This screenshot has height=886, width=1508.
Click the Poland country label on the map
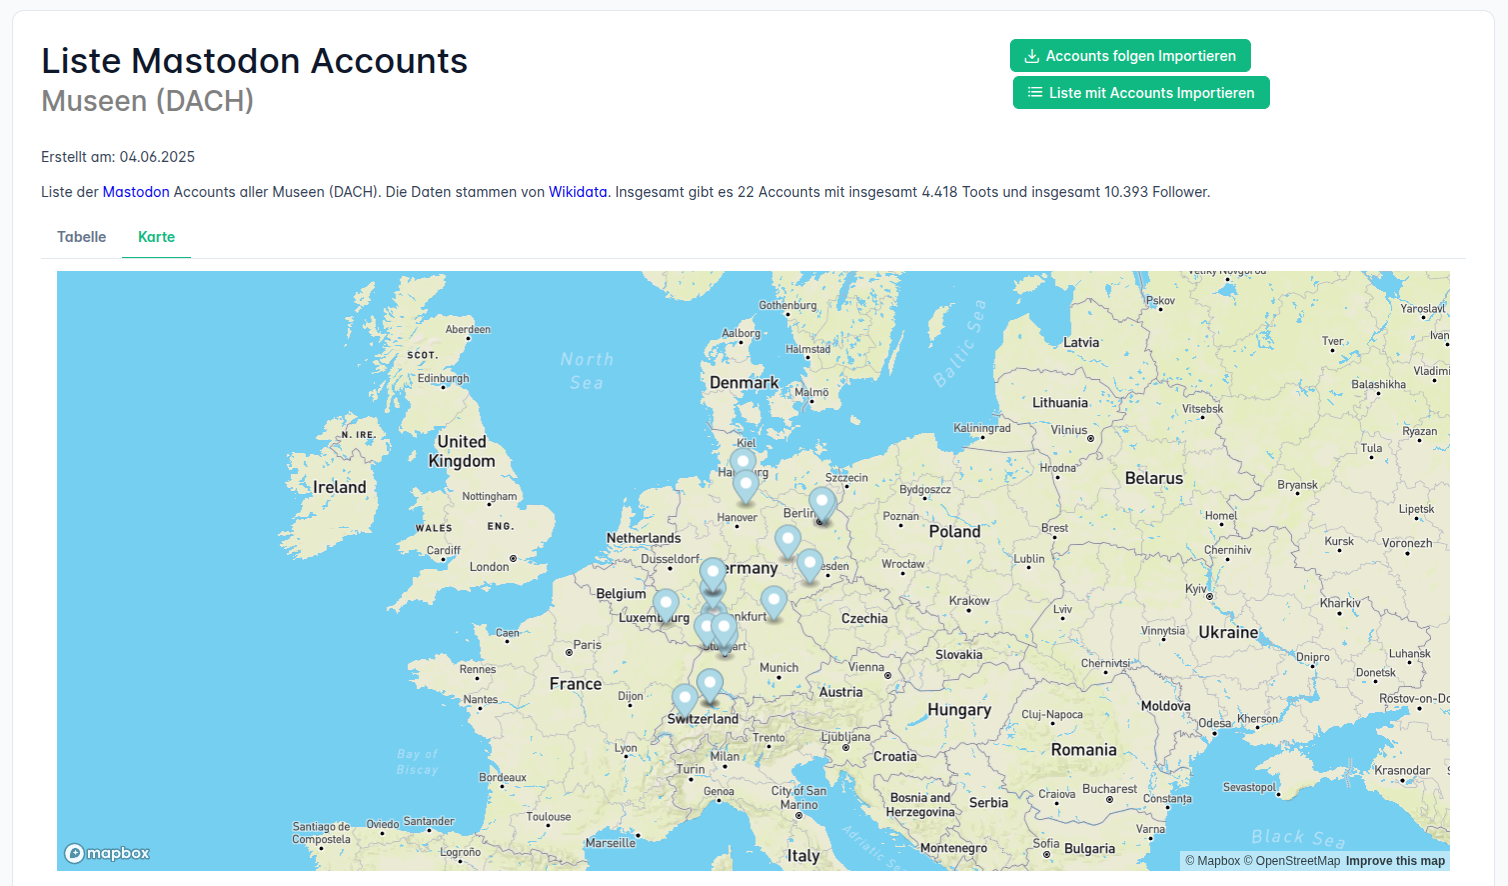click(x=955, y=532)
